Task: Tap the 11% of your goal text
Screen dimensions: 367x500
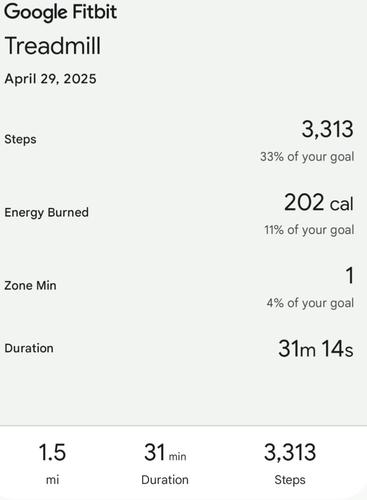Action: [309, 230]
